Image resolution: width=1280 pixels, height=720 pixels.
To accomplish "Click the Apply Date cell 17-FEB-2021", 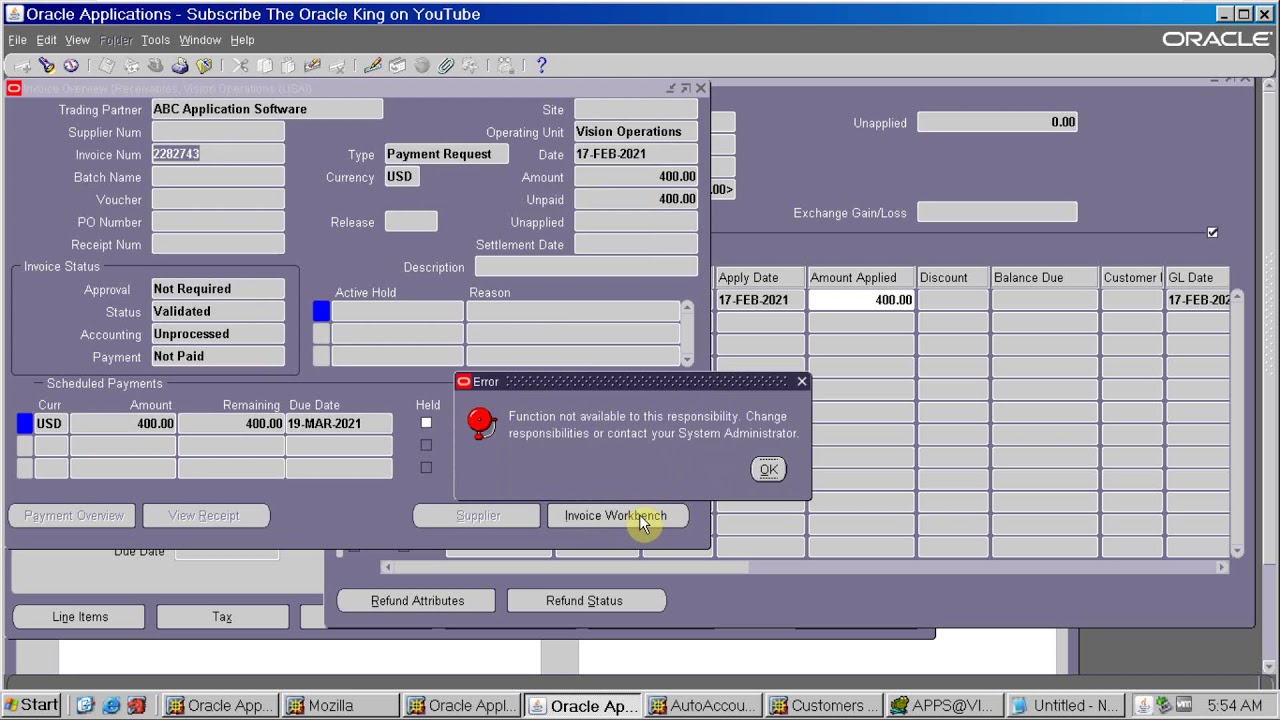I will [x=761, y=300].
